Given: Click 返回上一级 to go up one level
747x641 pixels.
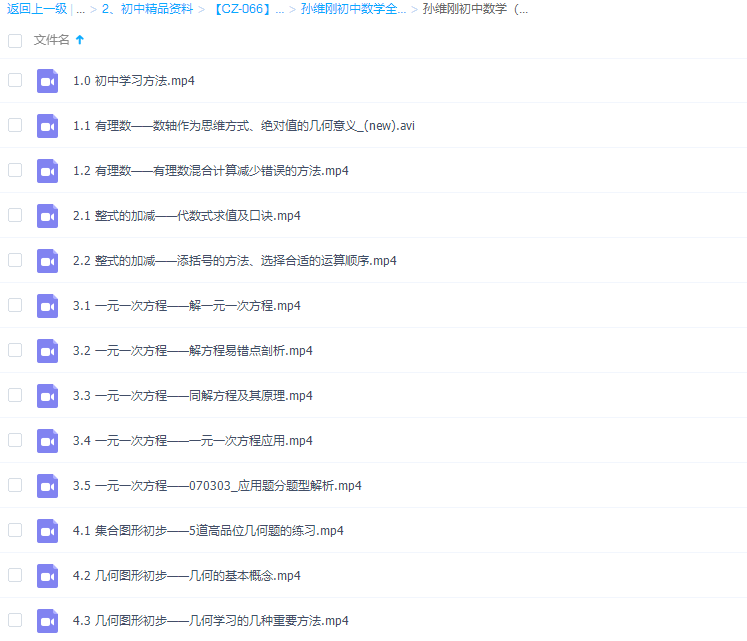Looking at the screenshot, I should 37,10.
